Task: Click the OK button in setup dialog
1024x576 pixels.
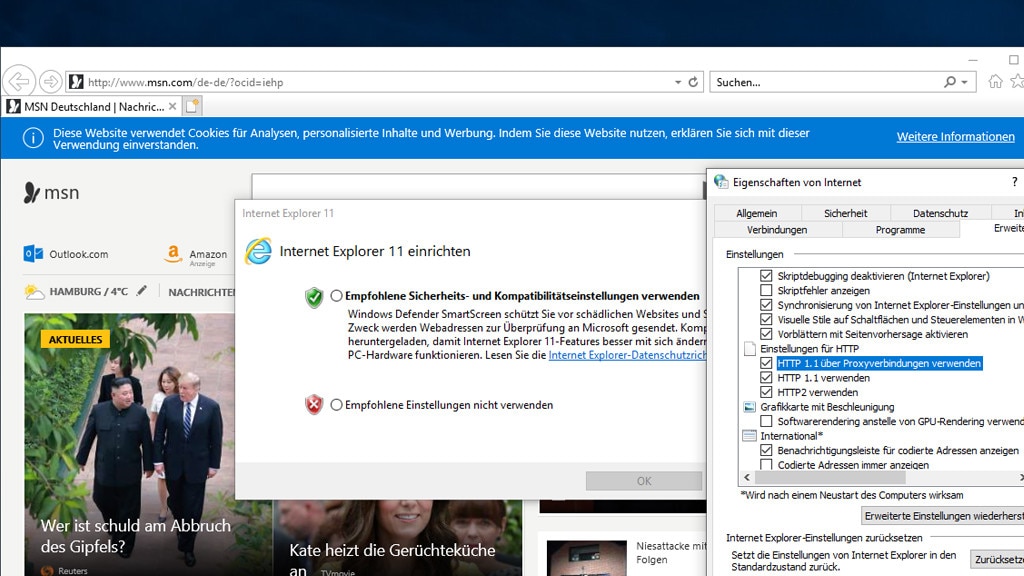Action: tap(644, 481)
